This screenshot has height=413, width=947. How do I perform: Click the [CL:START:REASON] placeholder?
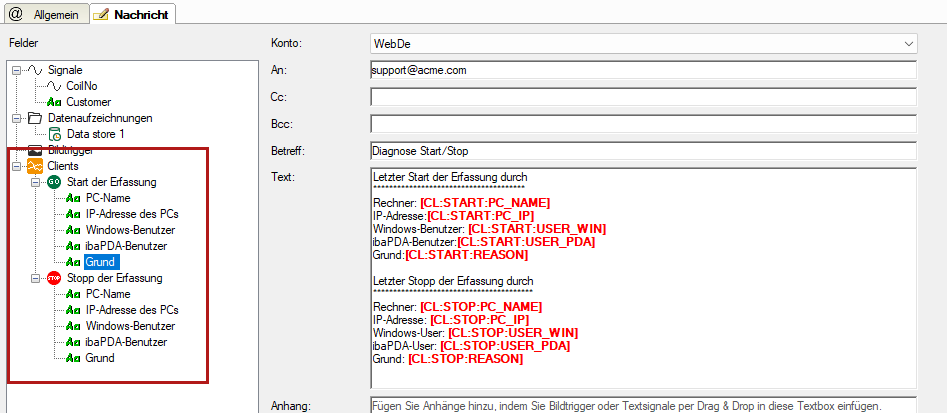tap(466, 255)
